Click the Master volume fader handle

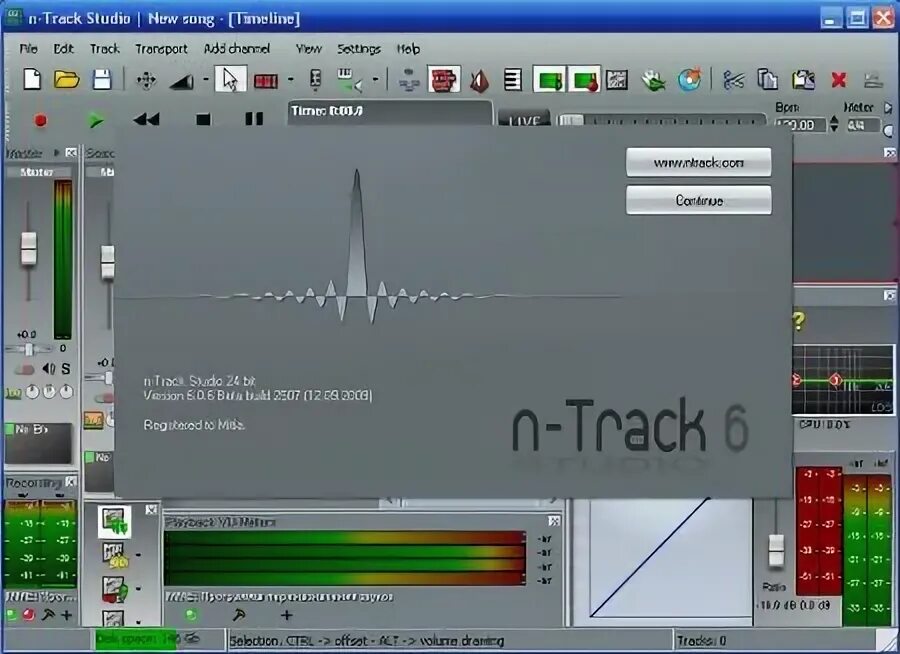[28, 249]
